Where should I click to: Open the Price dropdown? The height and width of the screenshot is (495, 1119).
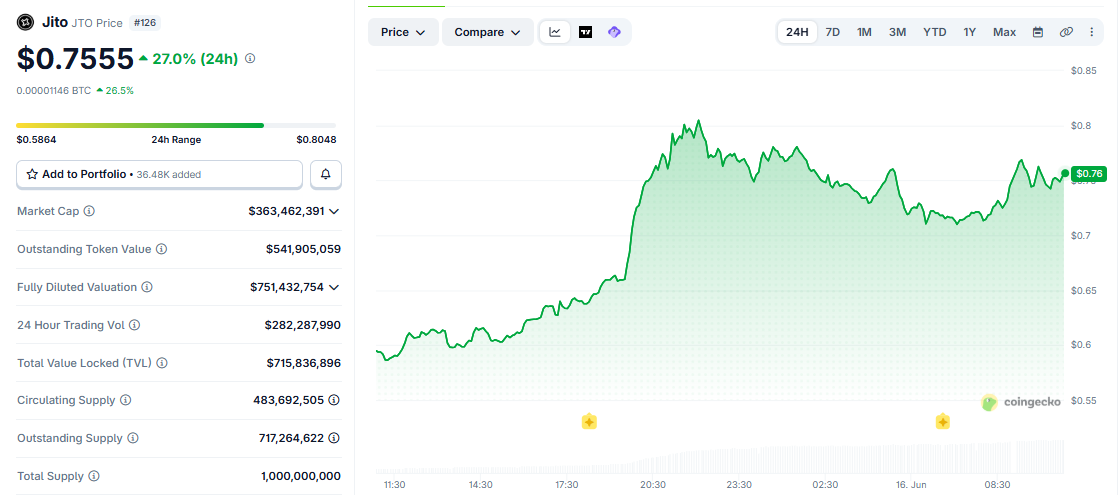403,32
